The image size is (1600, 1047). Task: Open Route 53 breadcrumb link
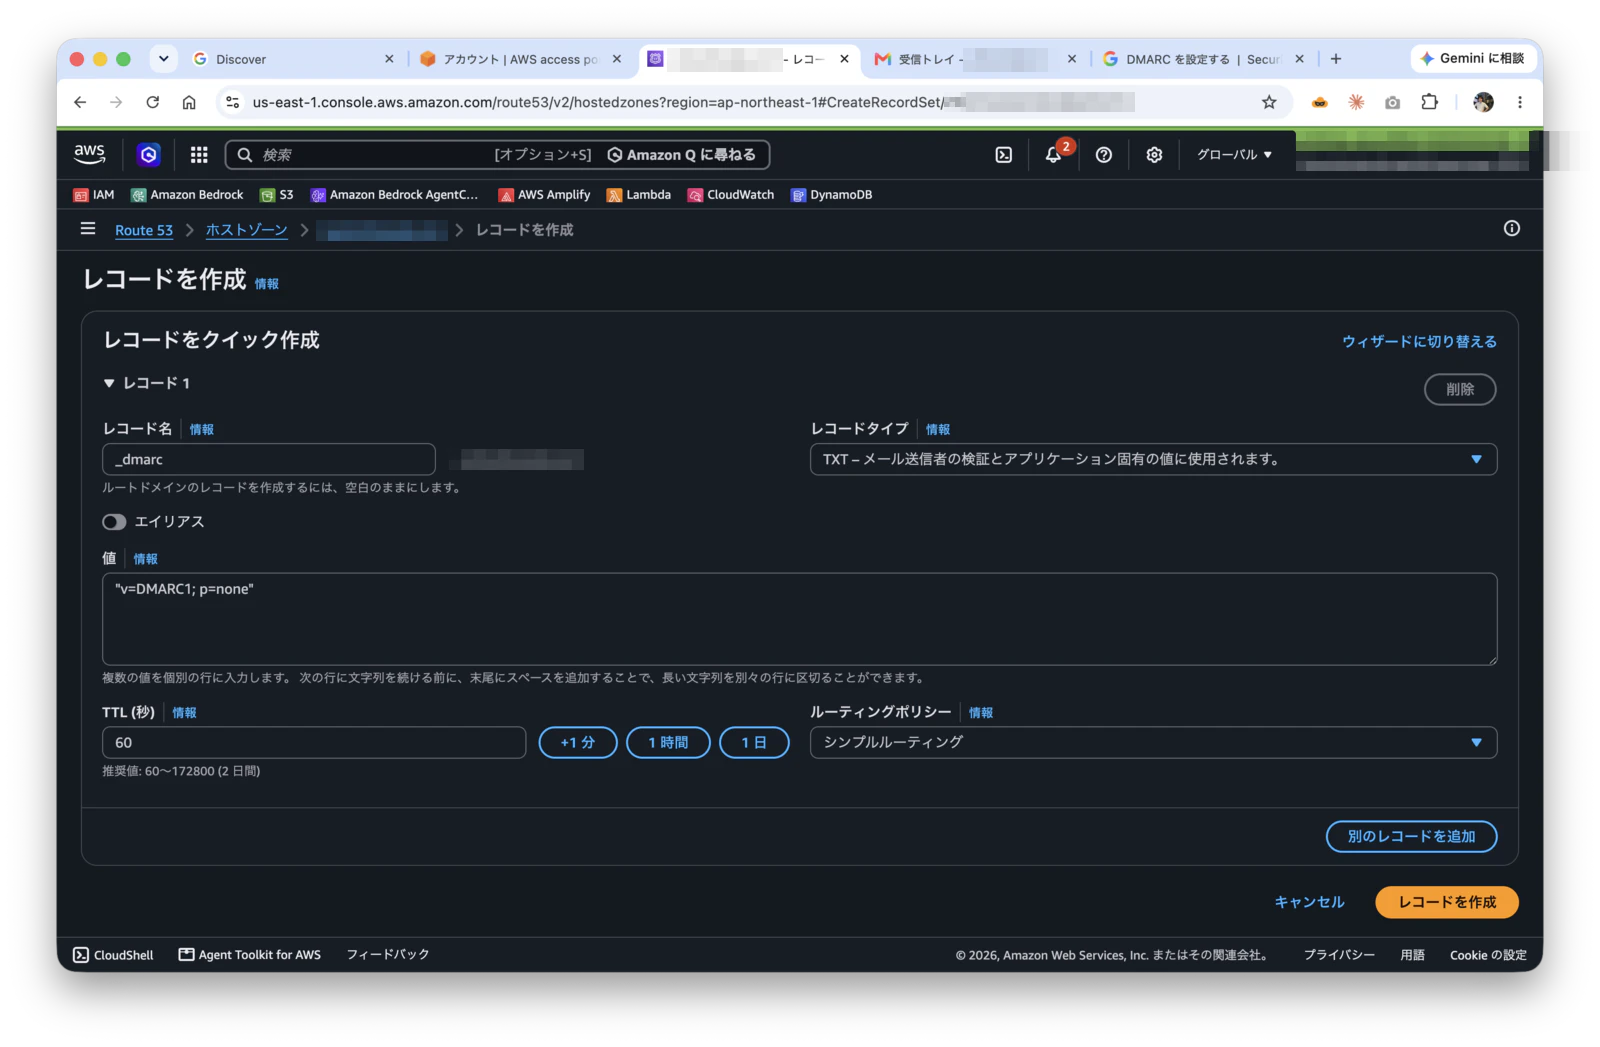click(144, 230)
